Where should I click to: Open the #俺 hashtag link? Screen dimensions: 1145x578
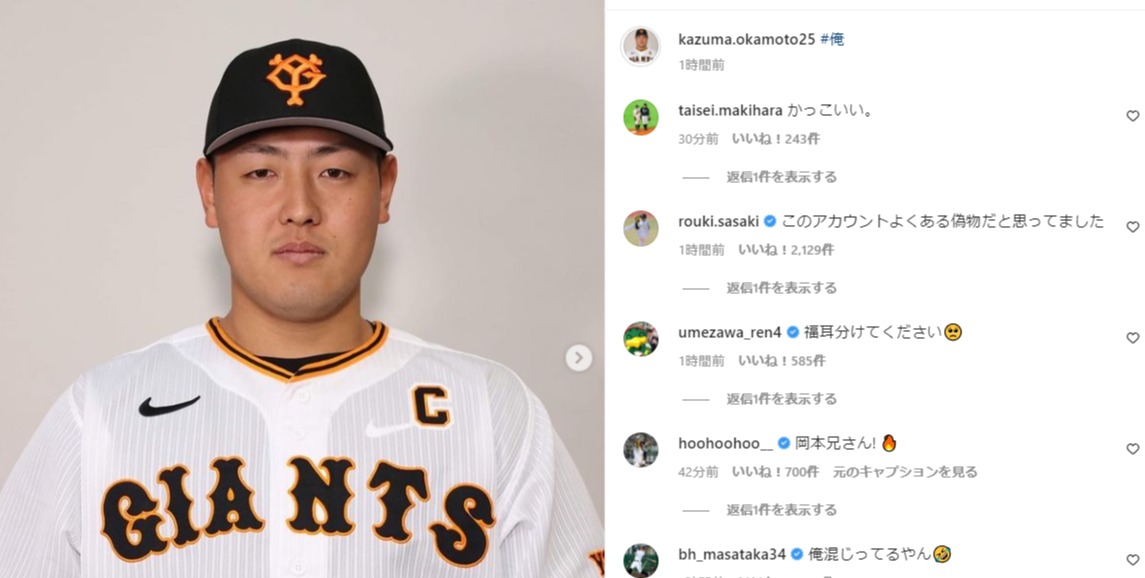point(832,39)
